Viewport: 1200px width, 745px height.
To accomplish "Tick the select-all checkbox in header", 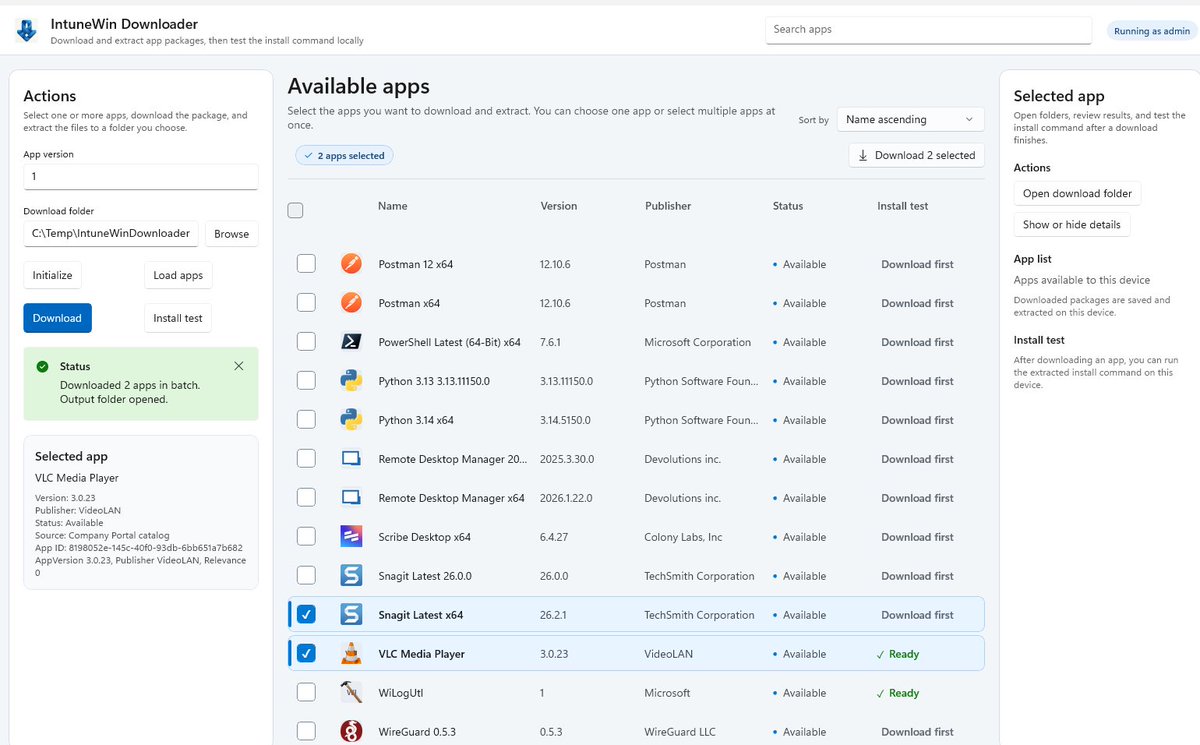I will click(x=295, y=210).
